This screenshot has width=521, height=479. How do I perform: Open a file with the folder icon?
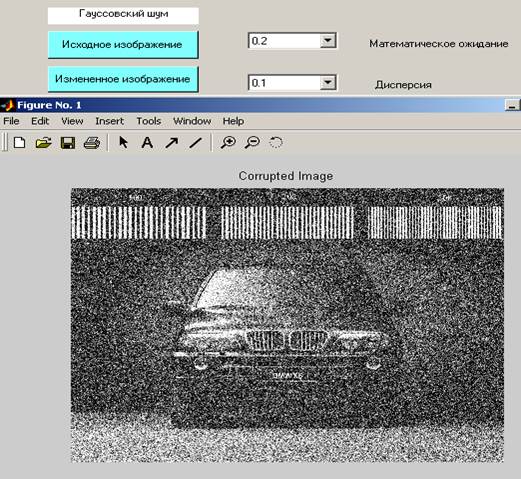point(43,143)
